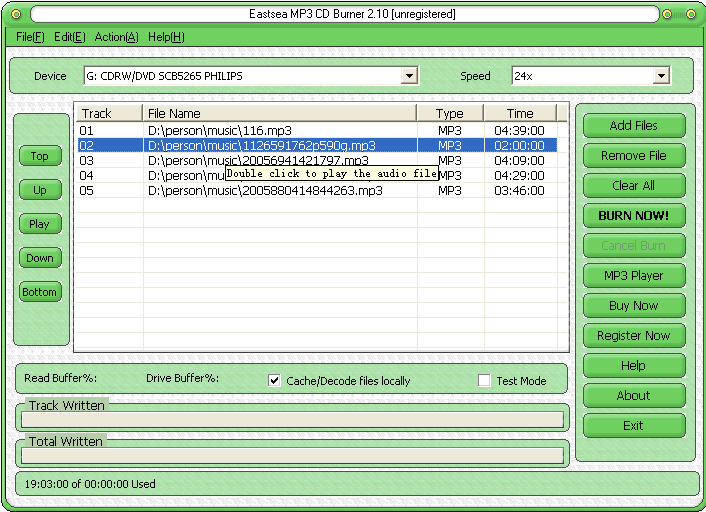This screenshot has height=512, width=706.
Task: Sort by Time column header
Action: click(520, 113)
